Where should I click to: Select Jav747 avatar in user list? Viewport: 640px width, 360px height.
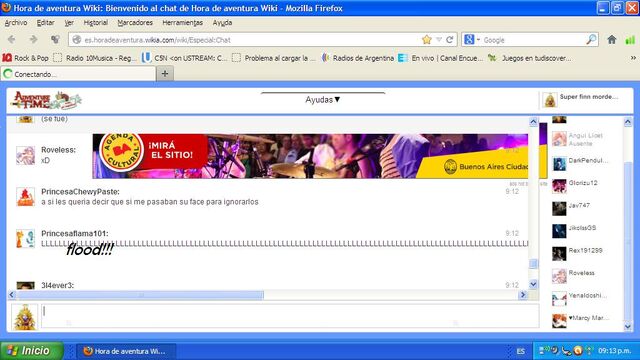coord(559,209)
